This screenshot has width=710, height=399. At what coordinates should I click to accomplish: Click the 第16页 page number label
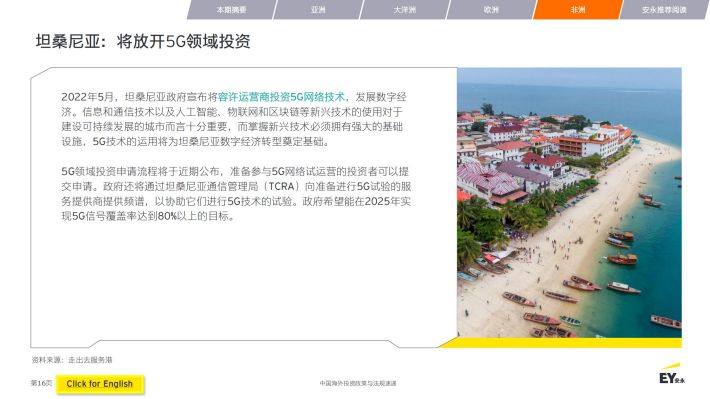click(41, 383)
